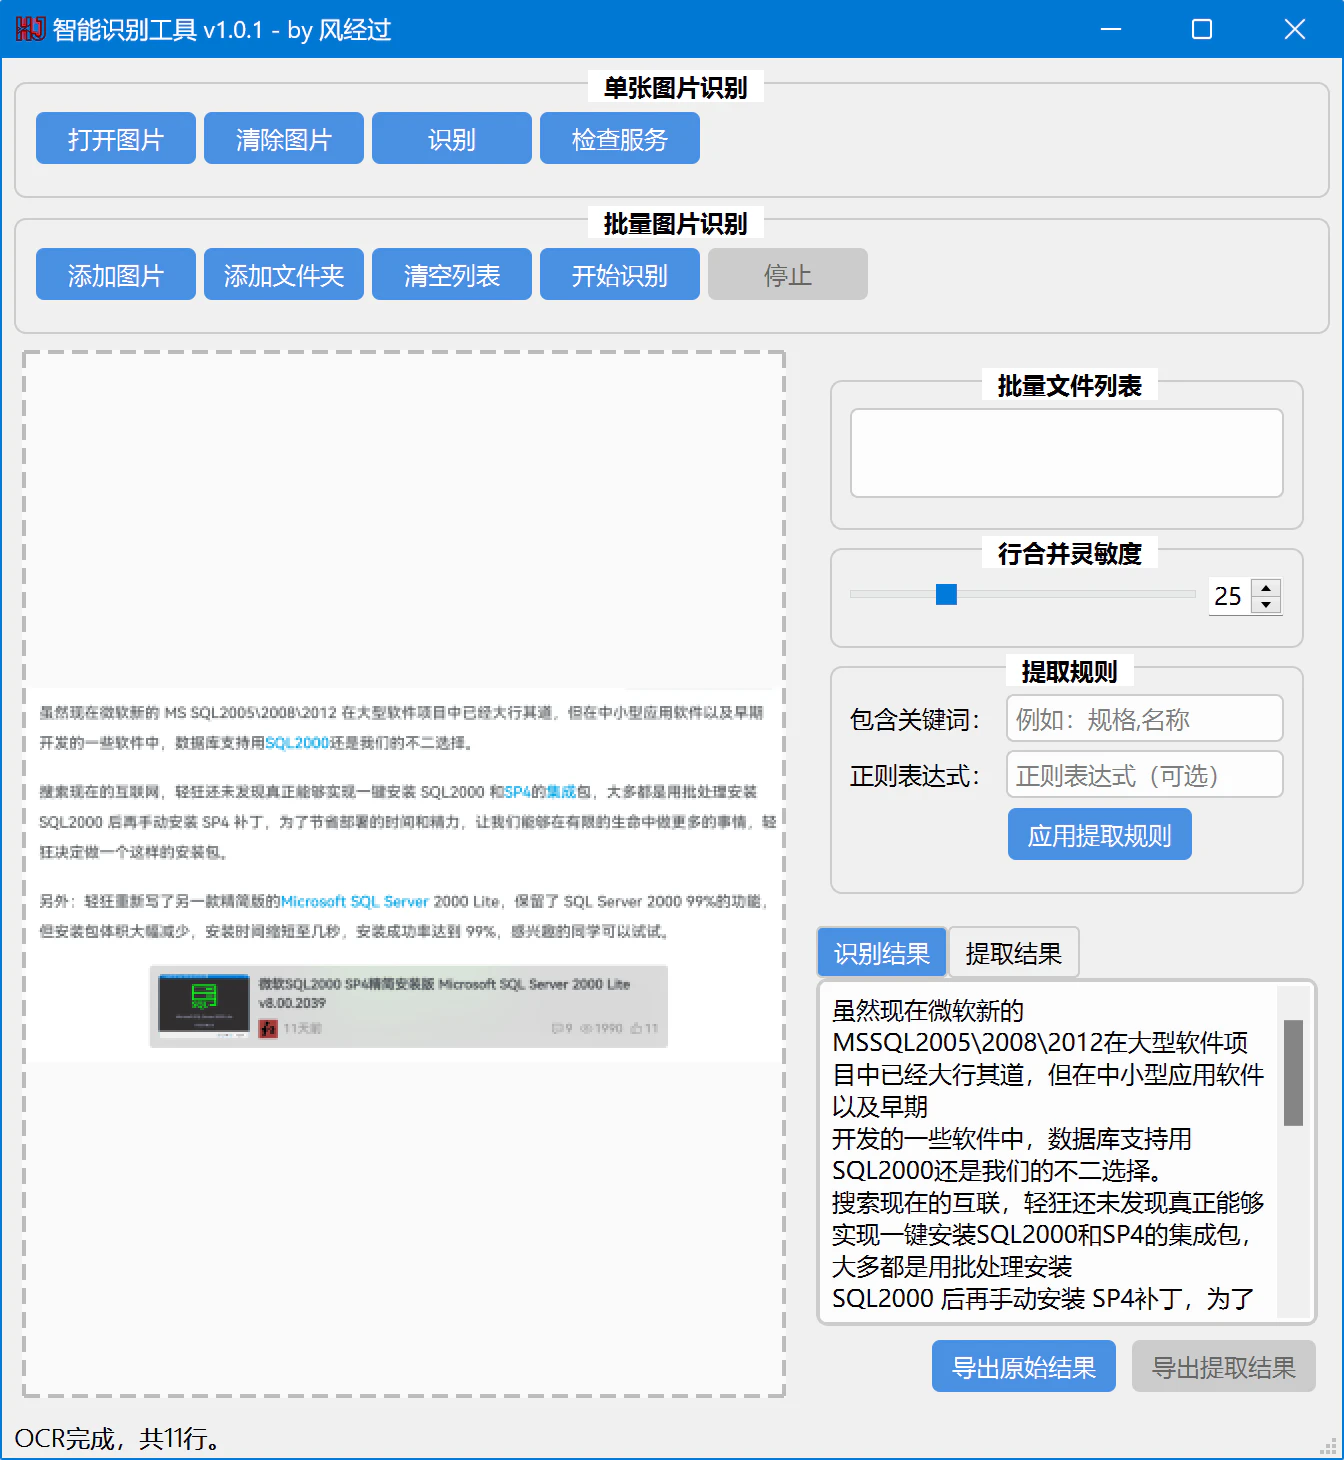Export raw results via 导出原始结果
Screen dimensions: 1344x1460
[x=1023, y=1367]
